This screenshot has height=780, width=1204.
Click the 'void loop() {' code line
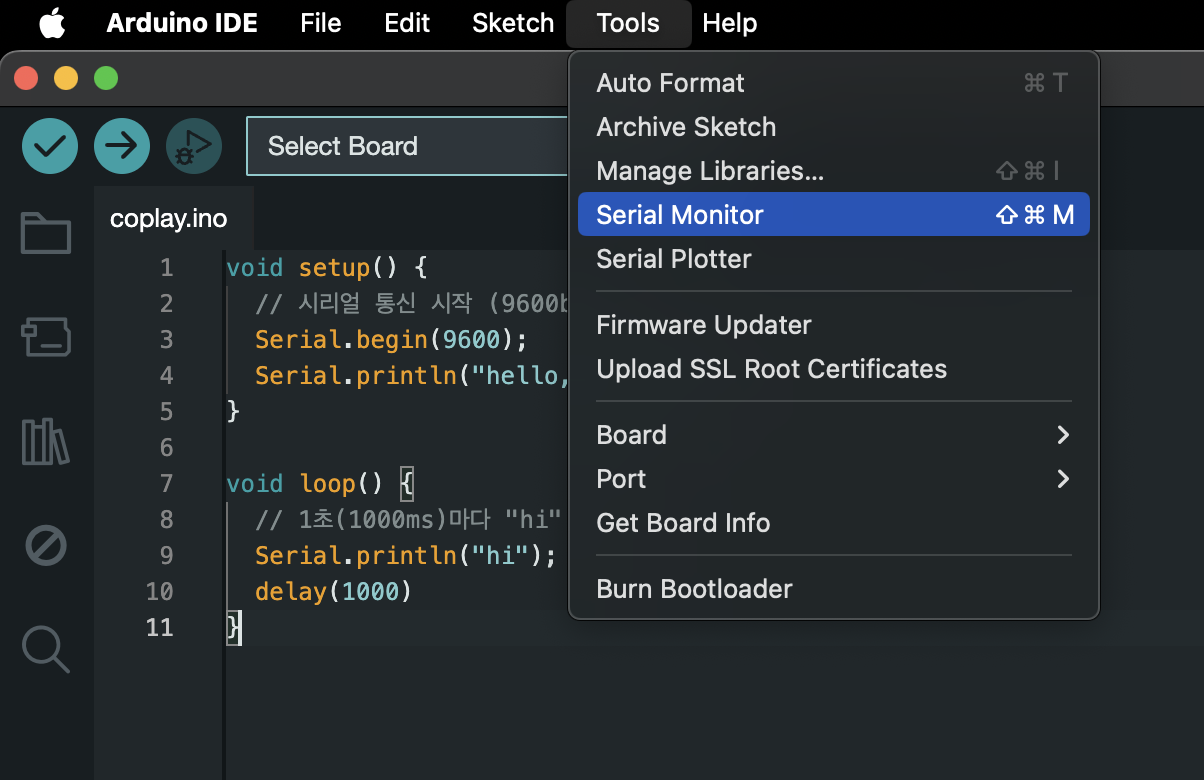pos(320,484)
